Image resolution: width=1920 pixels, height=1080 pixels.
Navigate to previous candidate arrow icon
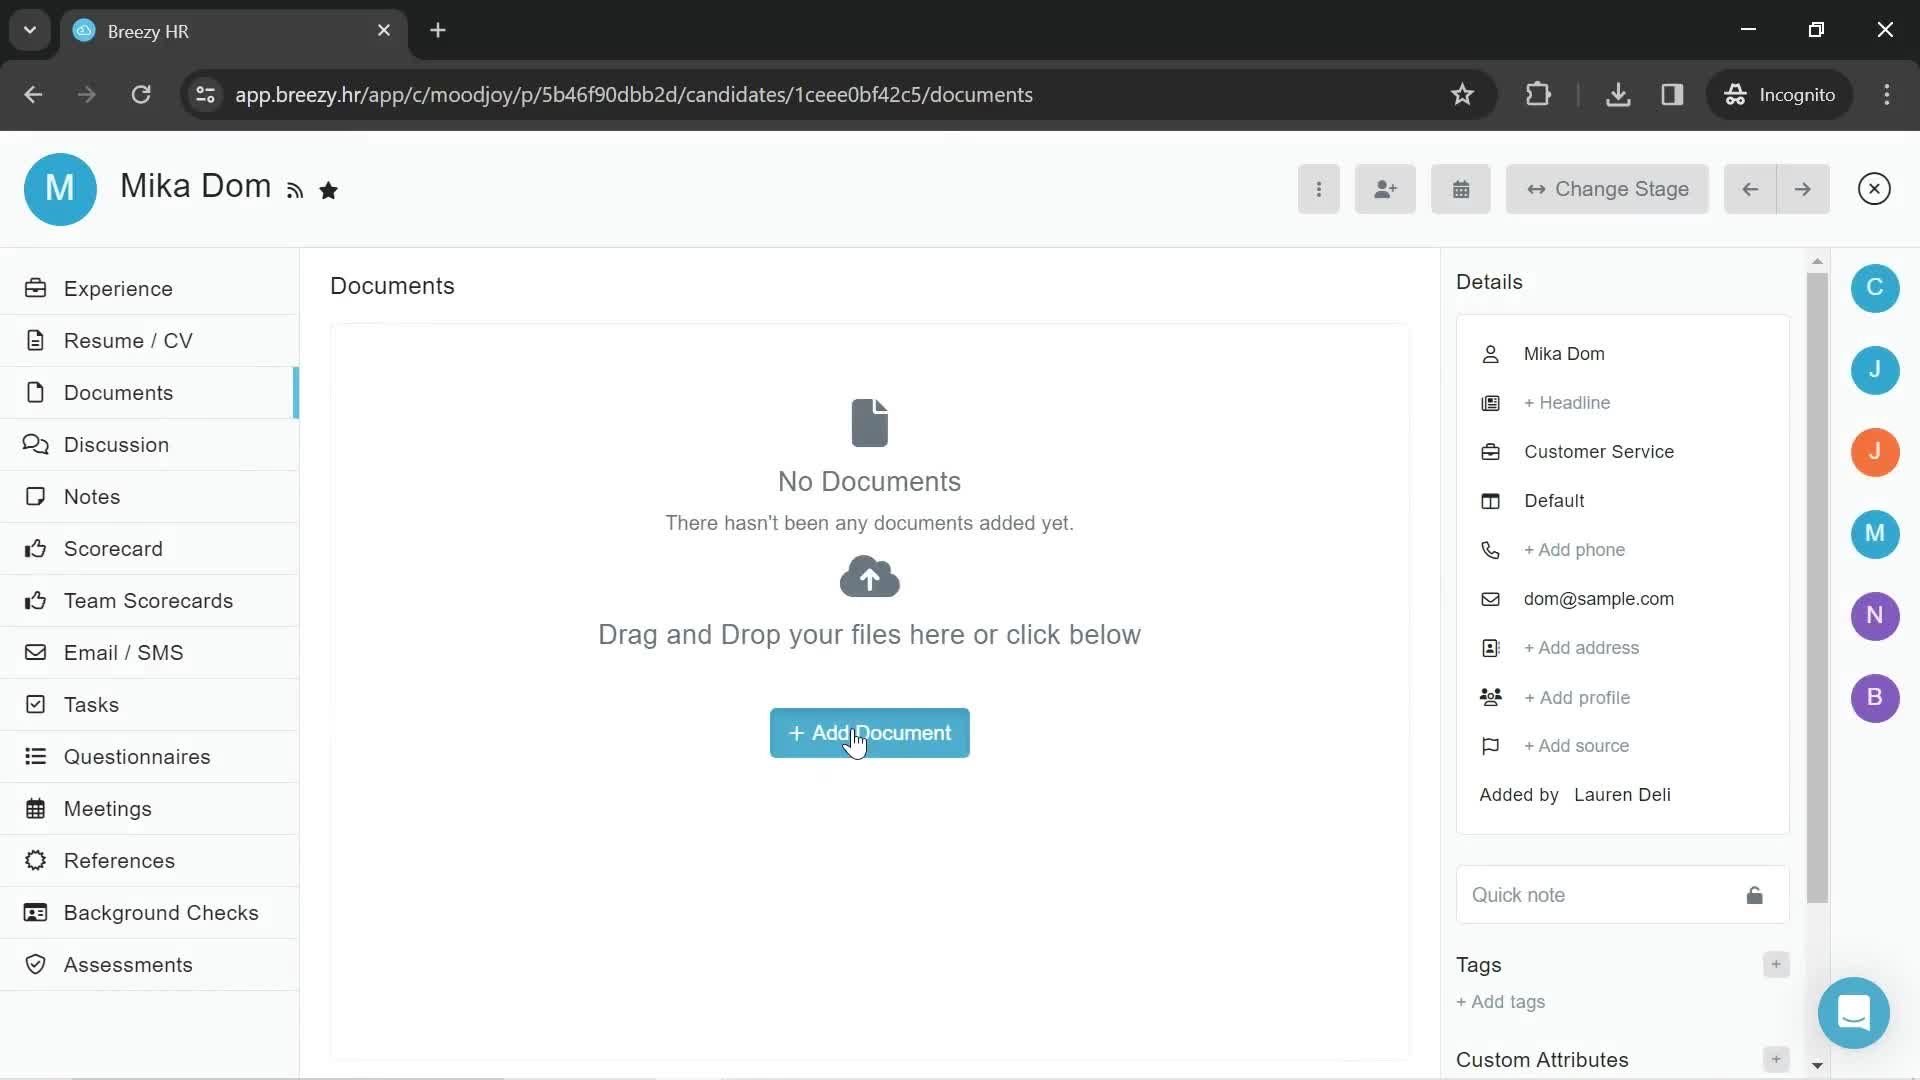point(1750,189)
